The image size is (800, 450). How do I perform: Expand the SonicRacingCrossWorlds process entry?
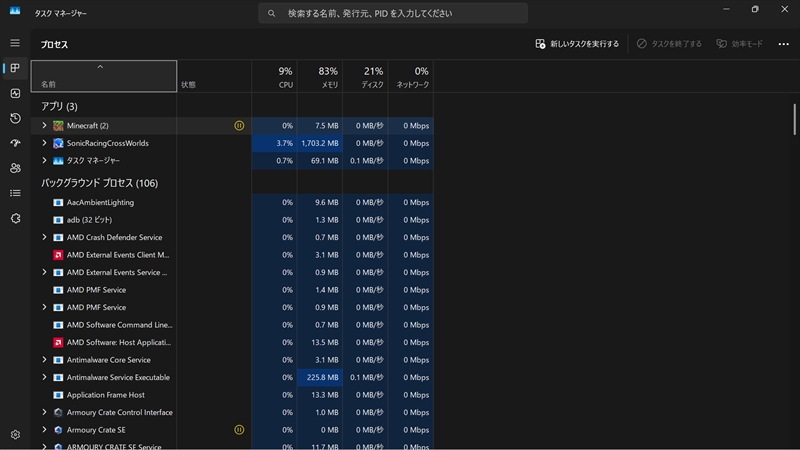click(x=44, y=143)
